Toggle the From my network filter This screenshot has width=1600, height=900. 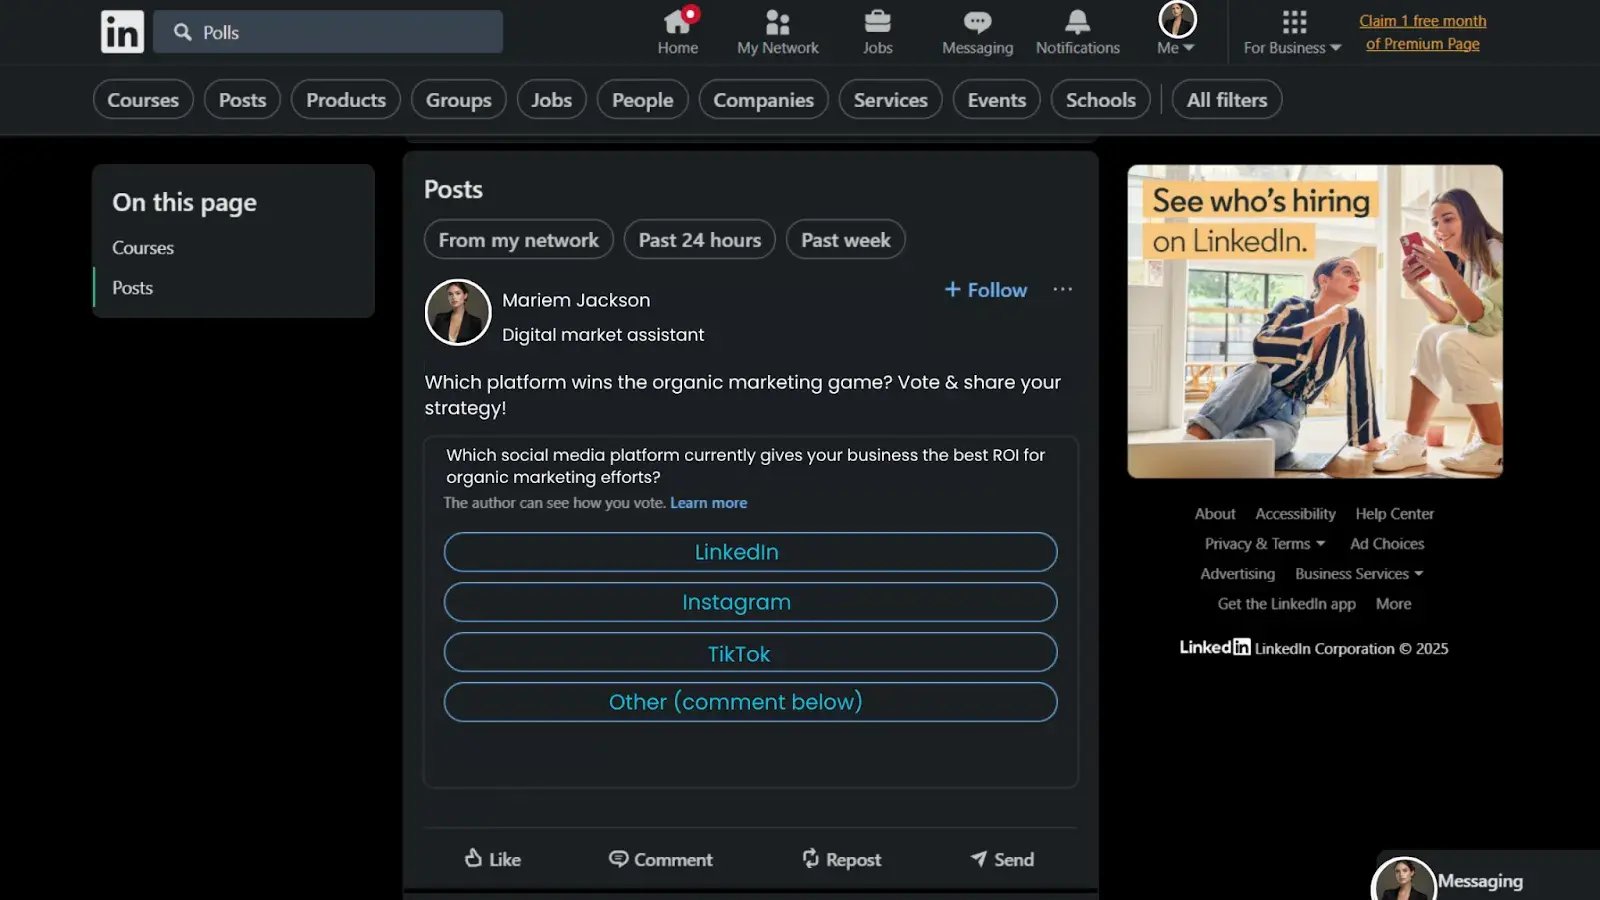(518, 240)
